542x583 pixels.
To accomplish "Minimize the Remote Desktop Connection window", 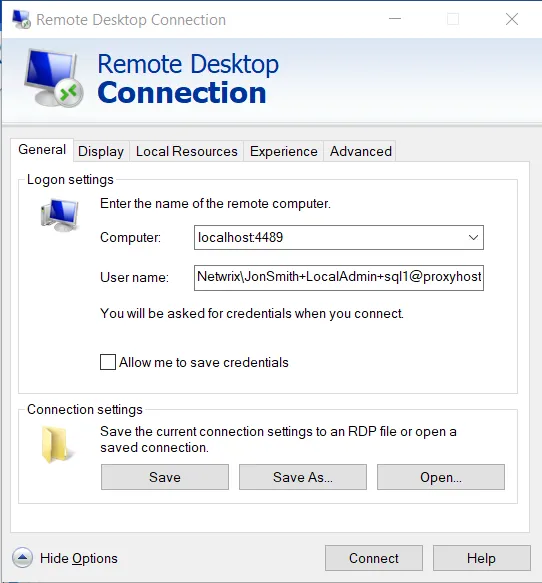I will (395, 19).
